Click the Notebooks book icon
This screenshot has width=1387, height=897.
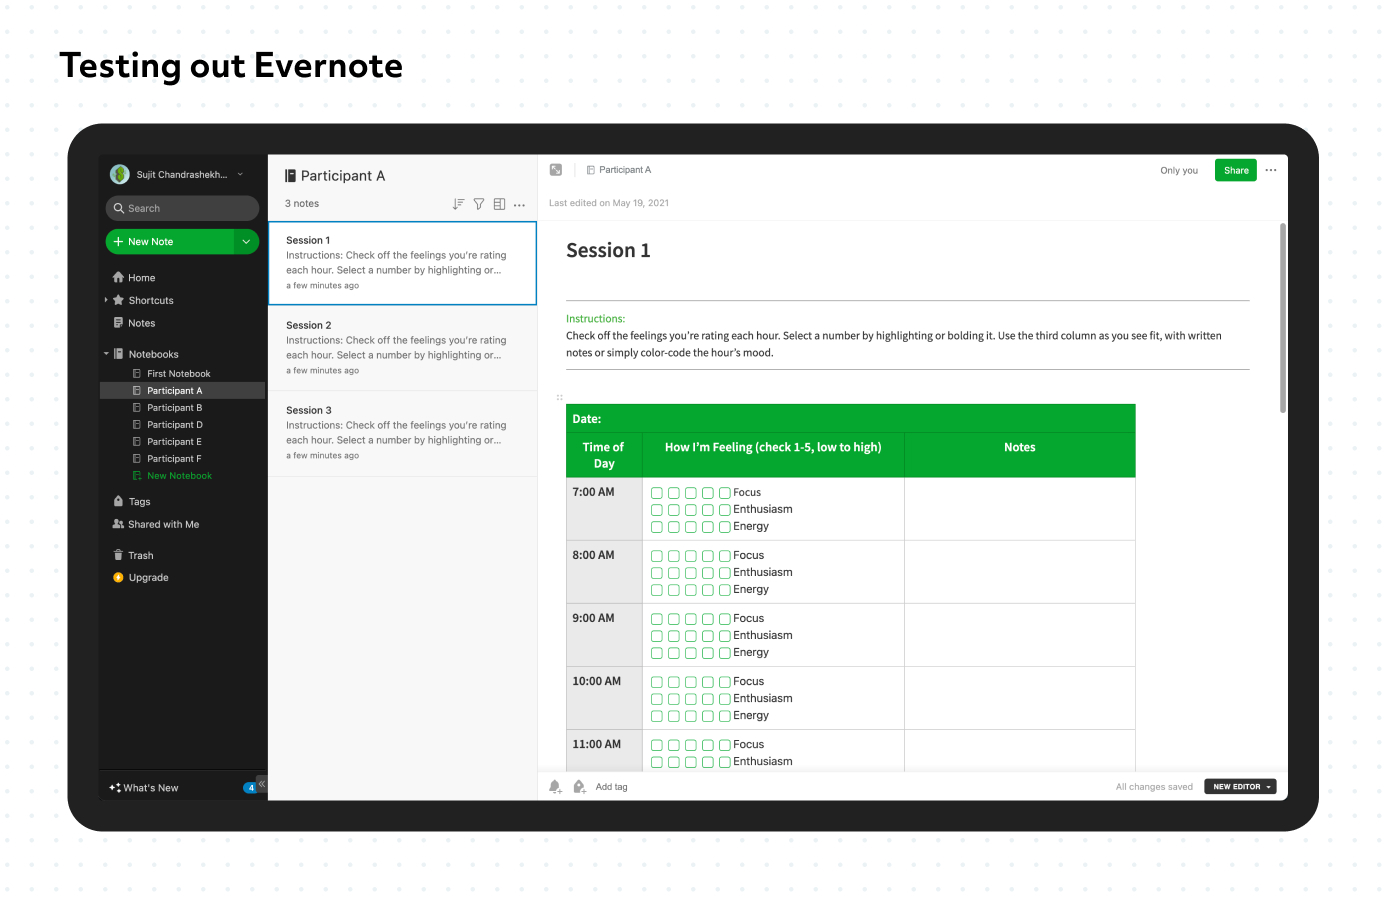tap(118, 354)
